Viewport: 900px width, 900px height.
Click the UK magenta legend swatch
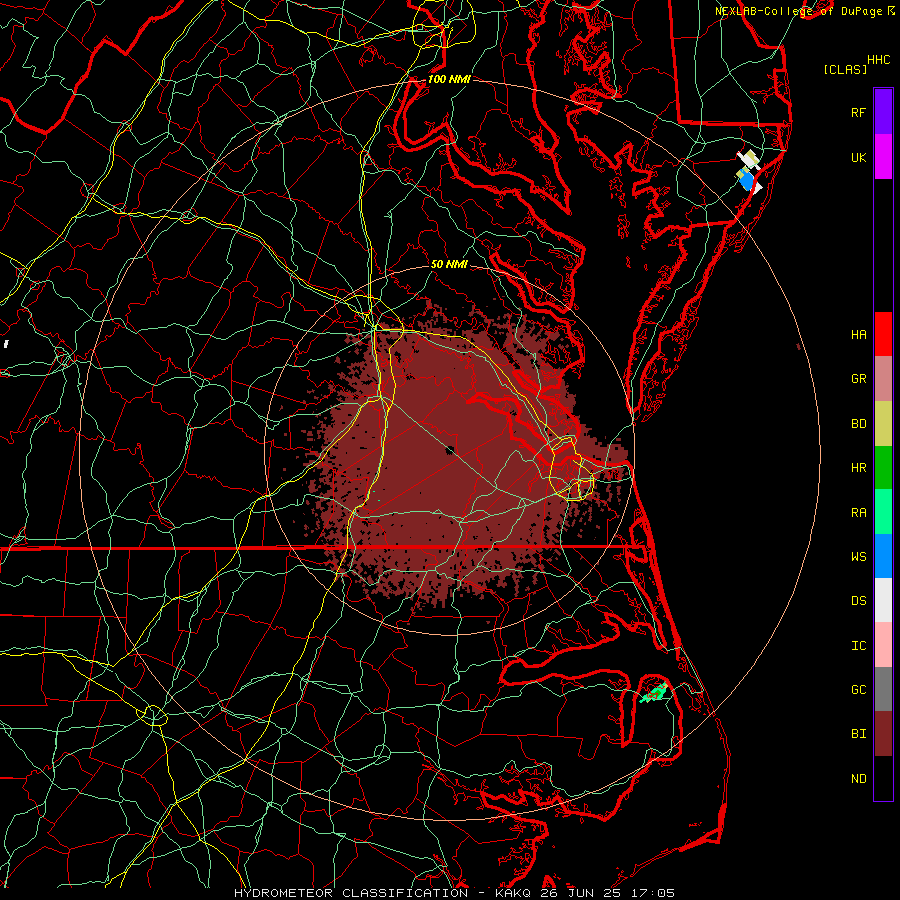[883, 157]
